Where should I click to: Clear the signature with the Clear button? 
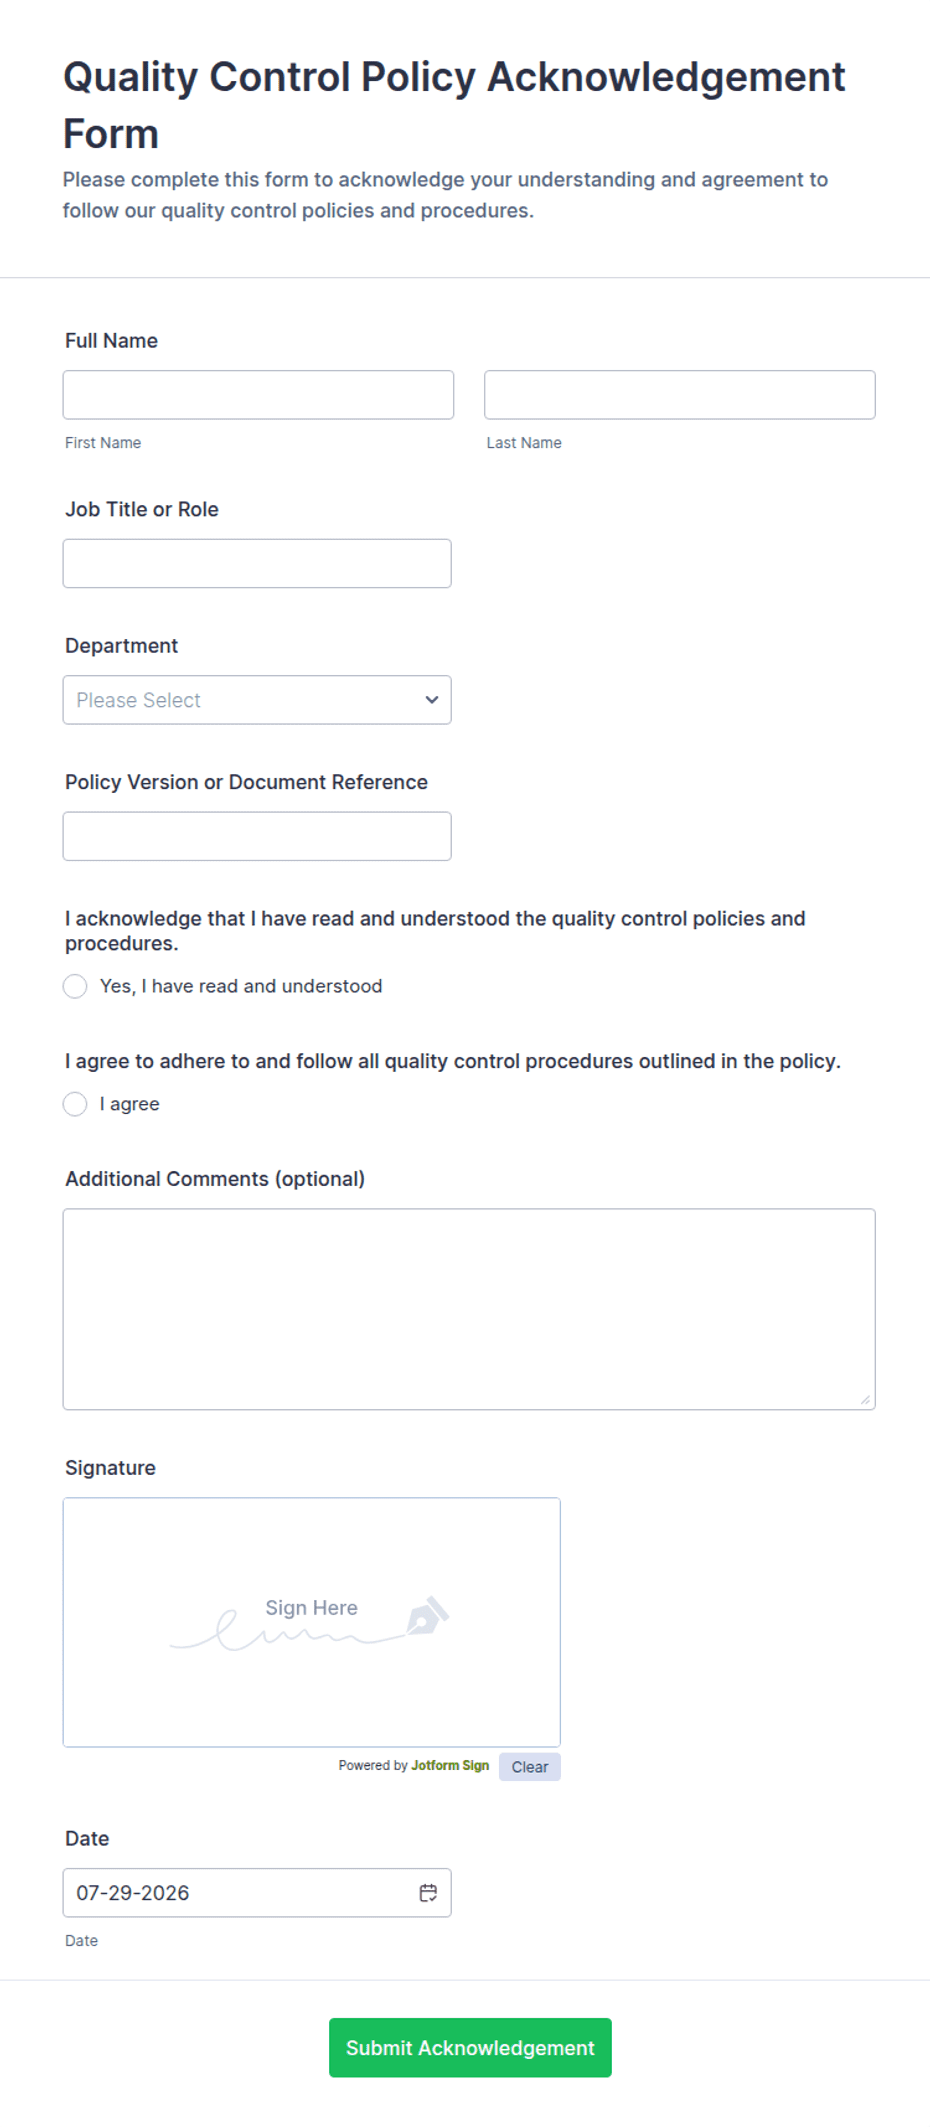coord(530,1767)
